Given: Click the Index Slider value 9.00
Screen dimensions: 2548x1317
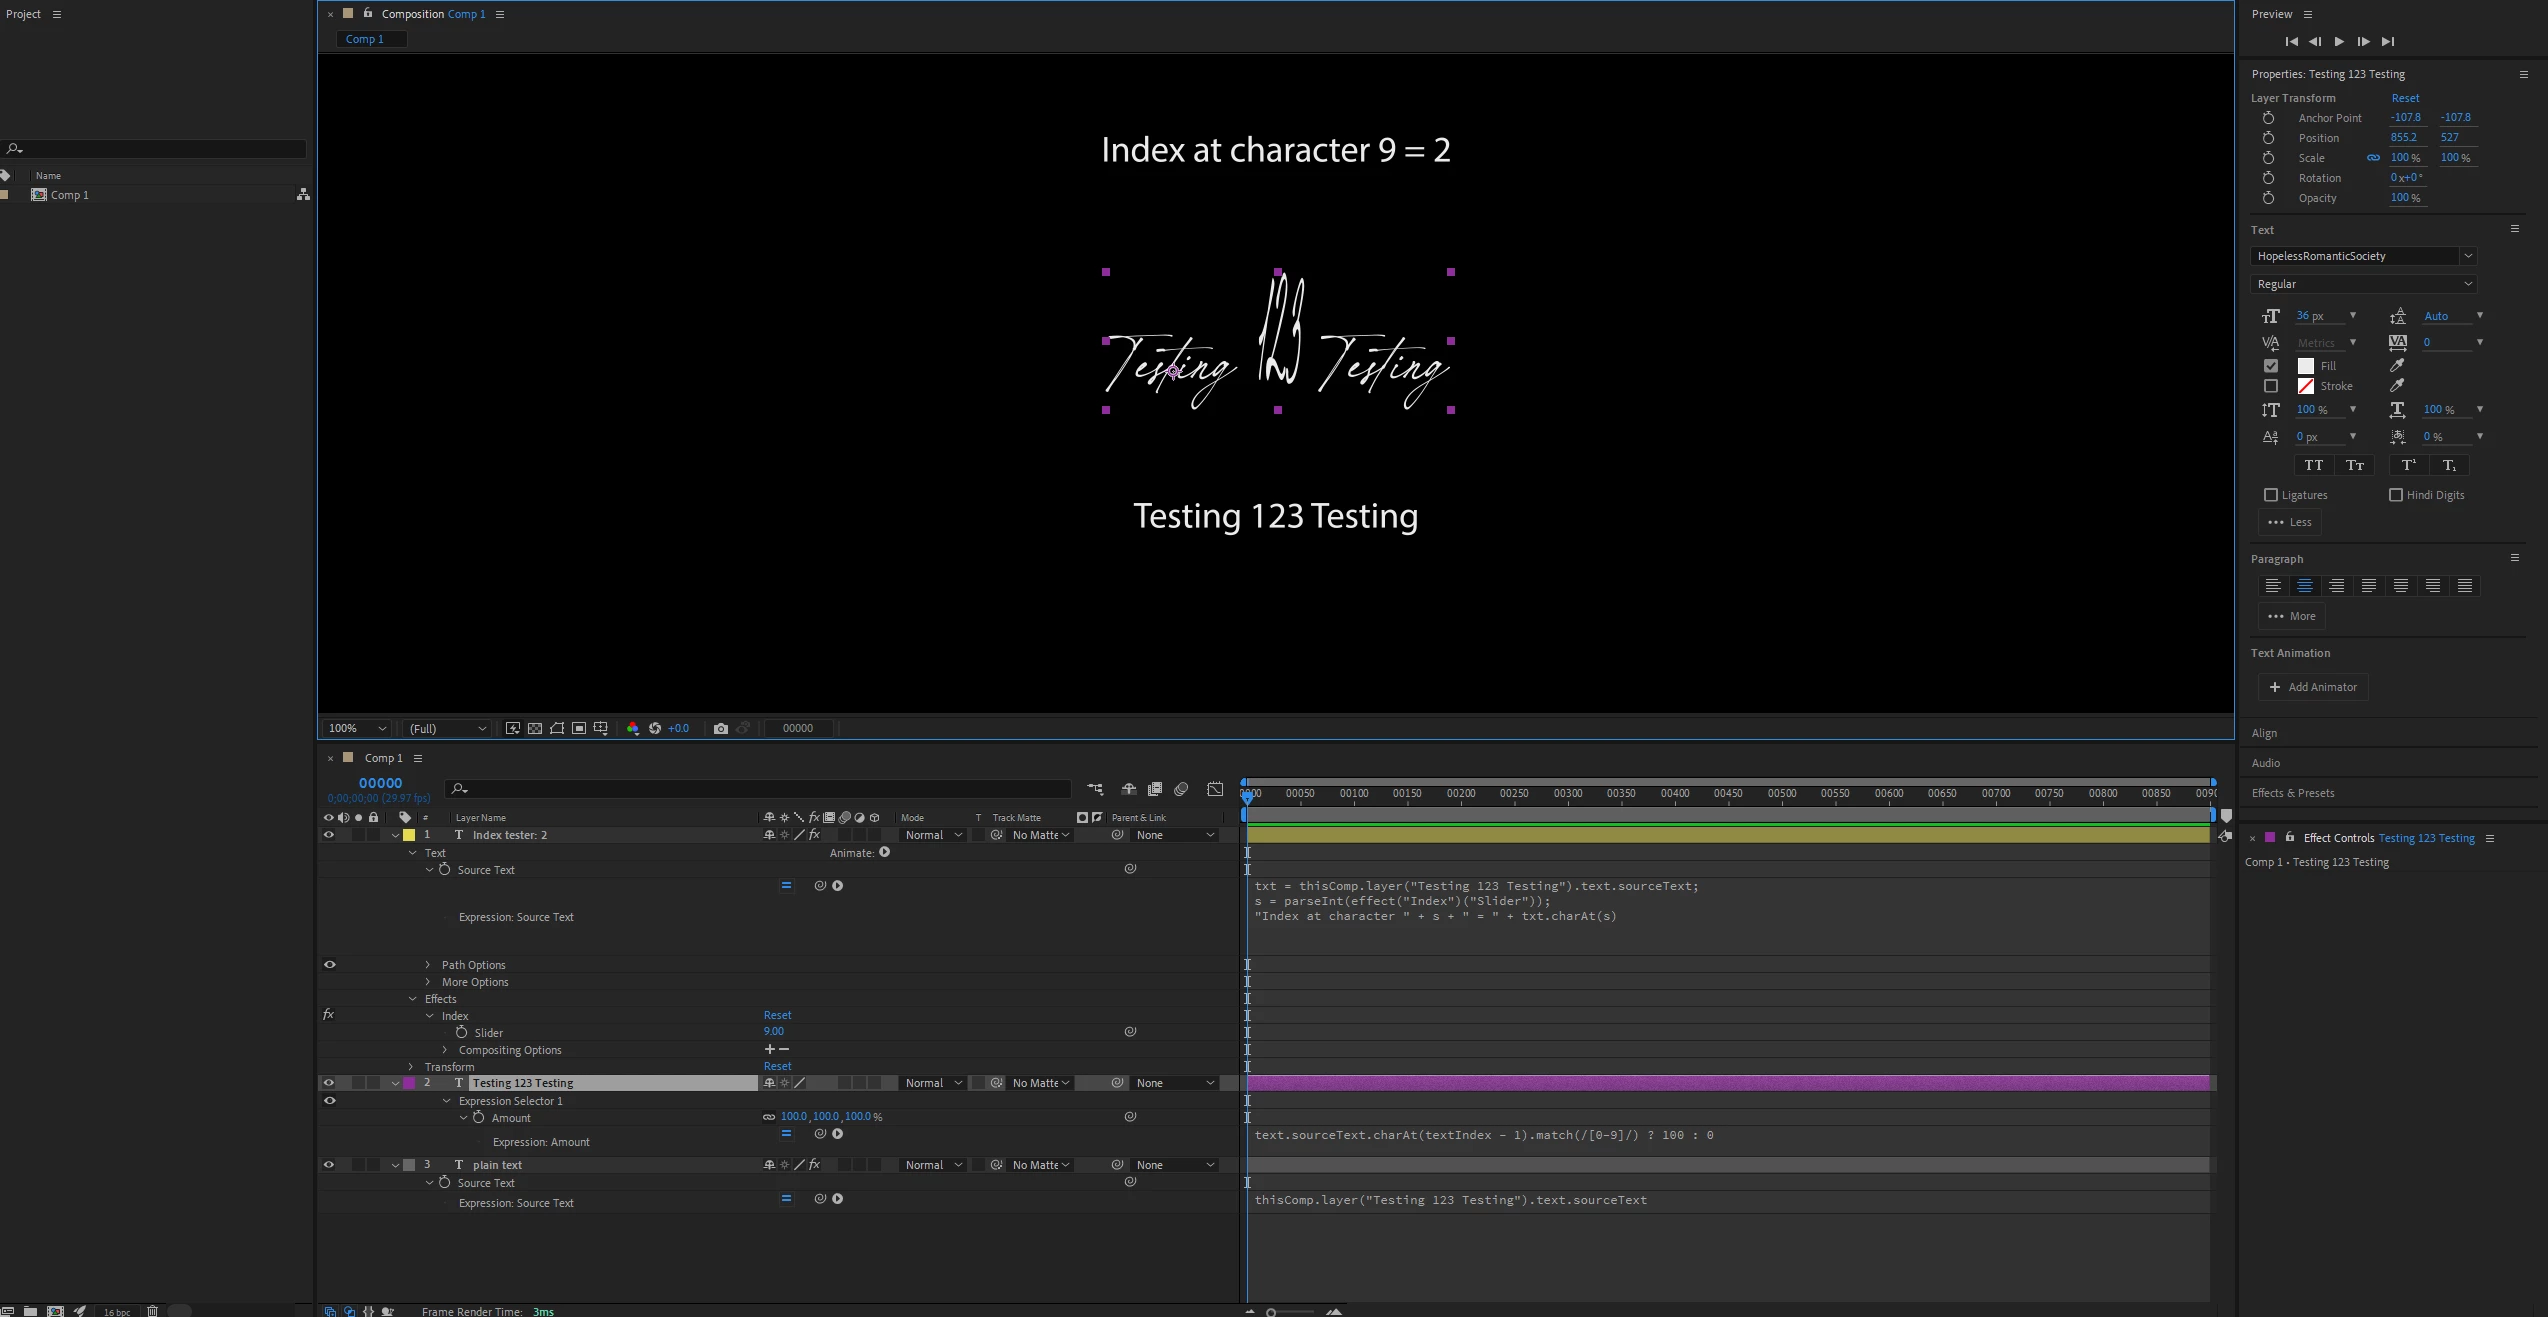Looking at the screenshot, I should pyautogui.click(x=773, y=1031).
